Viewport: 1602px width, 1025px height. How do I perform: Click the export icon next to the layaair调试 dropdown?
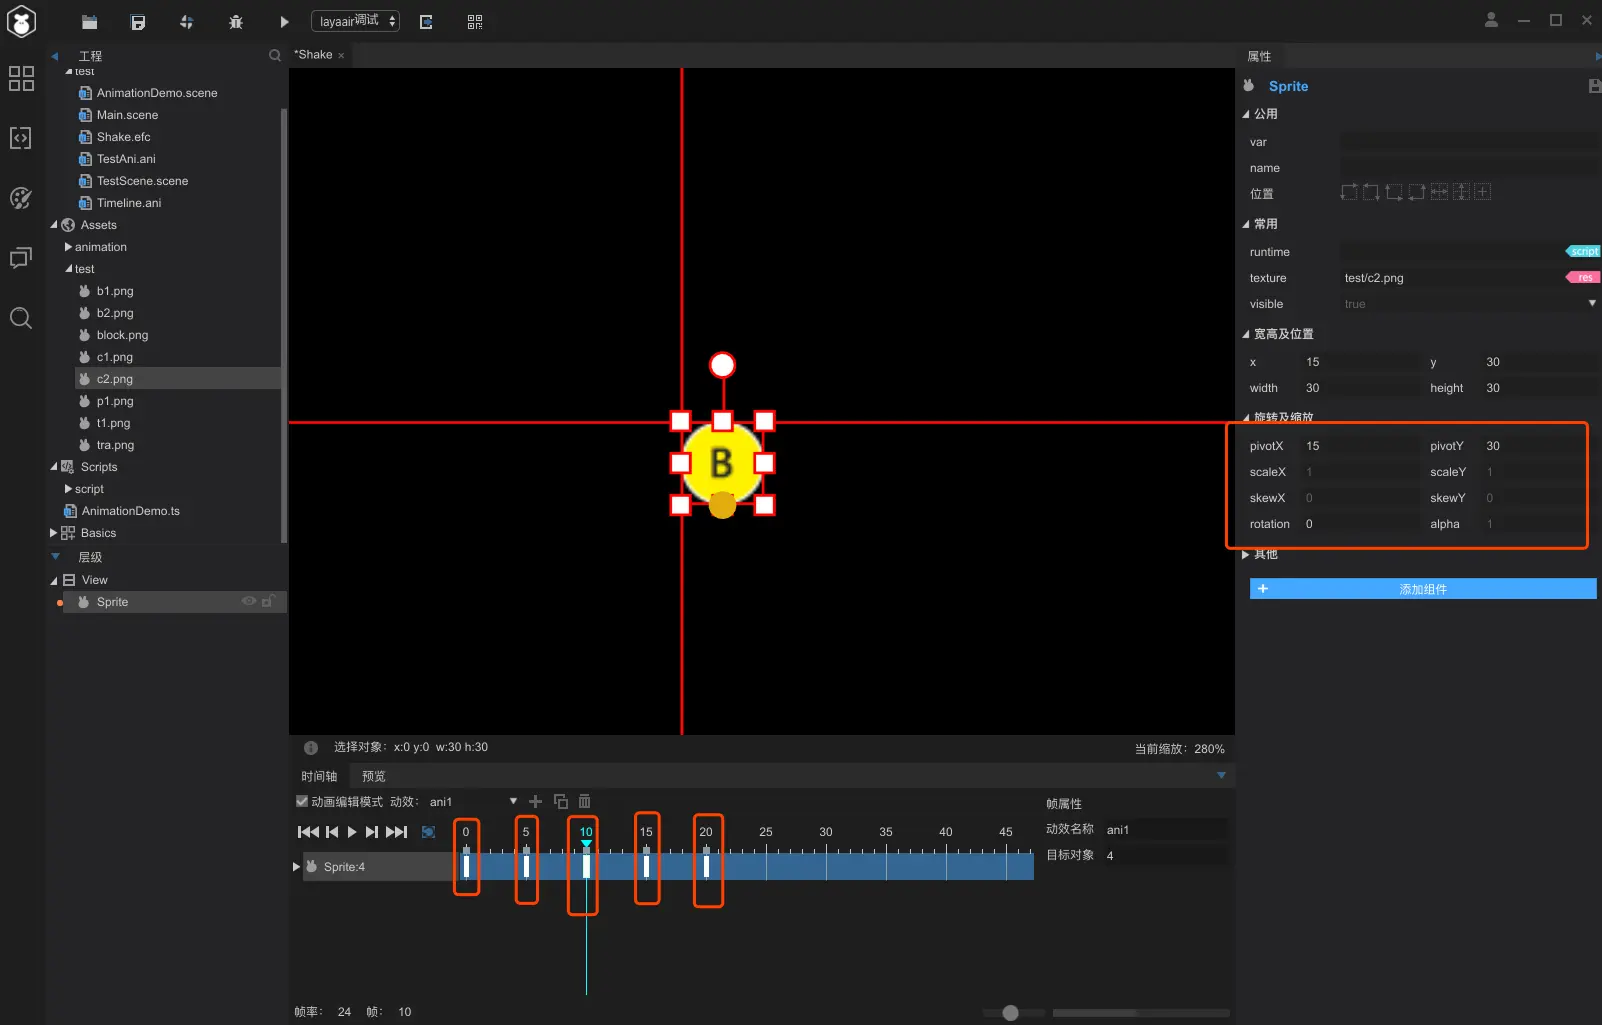(x=426, y=22)
